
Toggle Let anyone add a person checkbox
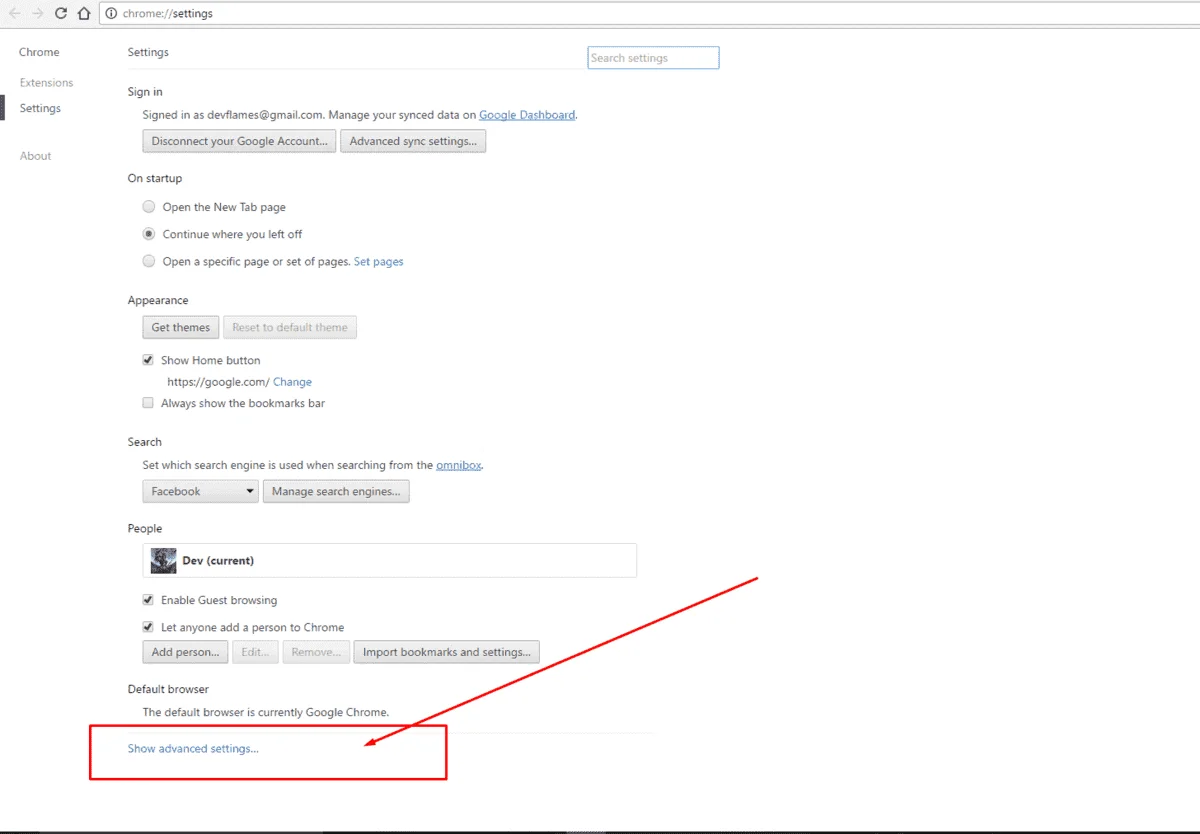148,627
